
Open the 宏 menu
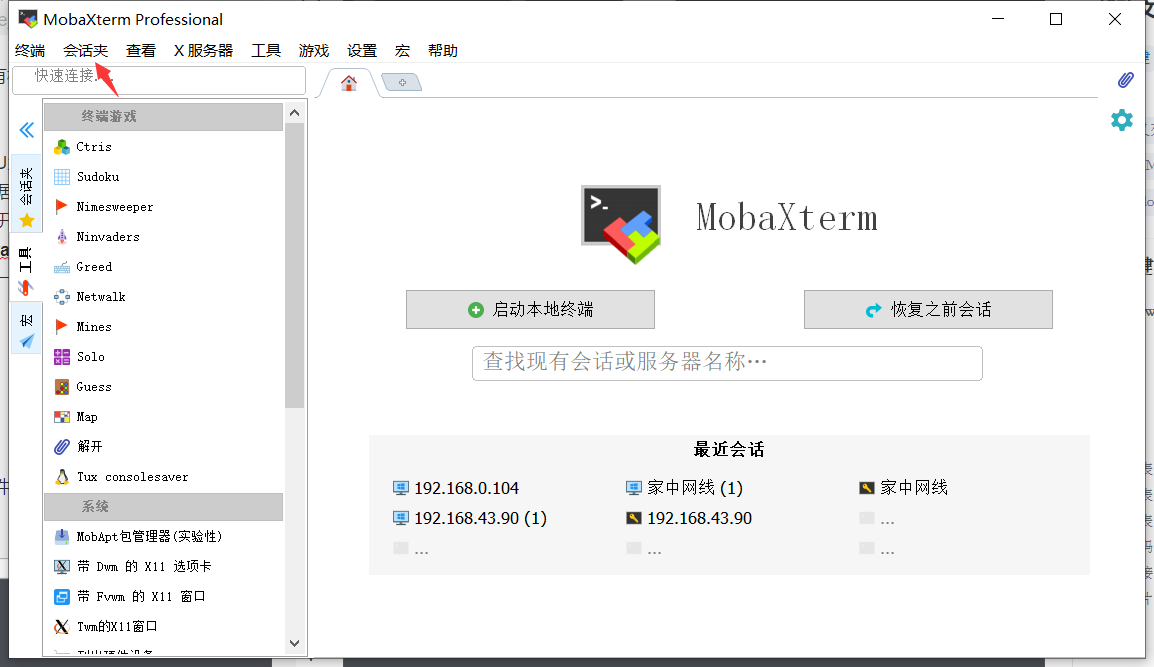point(403,51)
